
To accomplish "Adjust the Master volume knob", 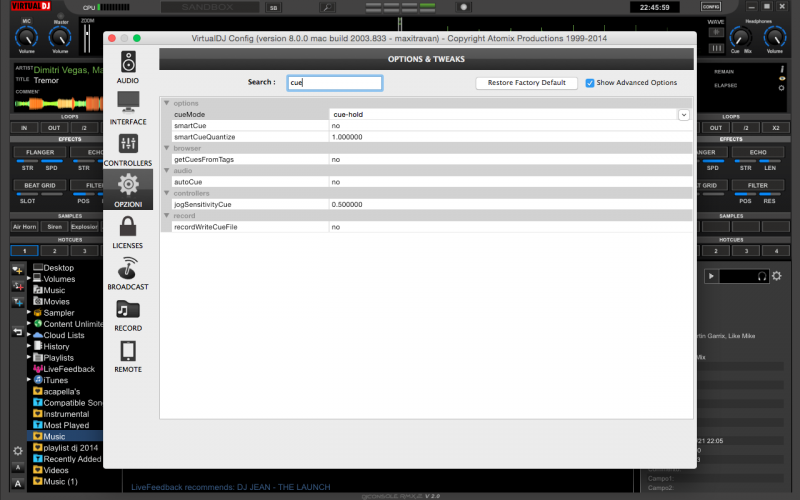I will [60, 37].
